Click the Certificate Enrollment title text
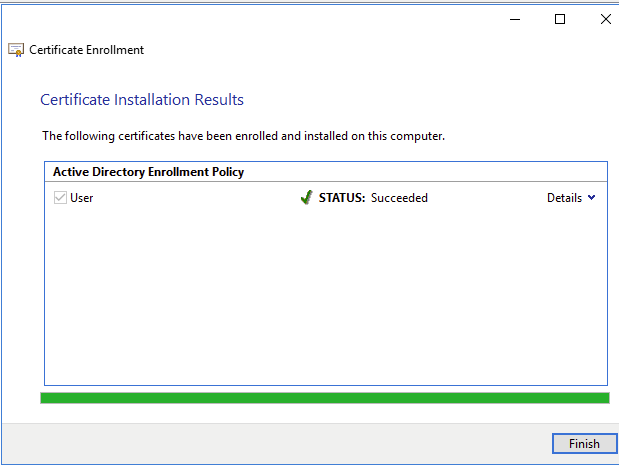Screen dimensions: 619x465 (87, 50)
